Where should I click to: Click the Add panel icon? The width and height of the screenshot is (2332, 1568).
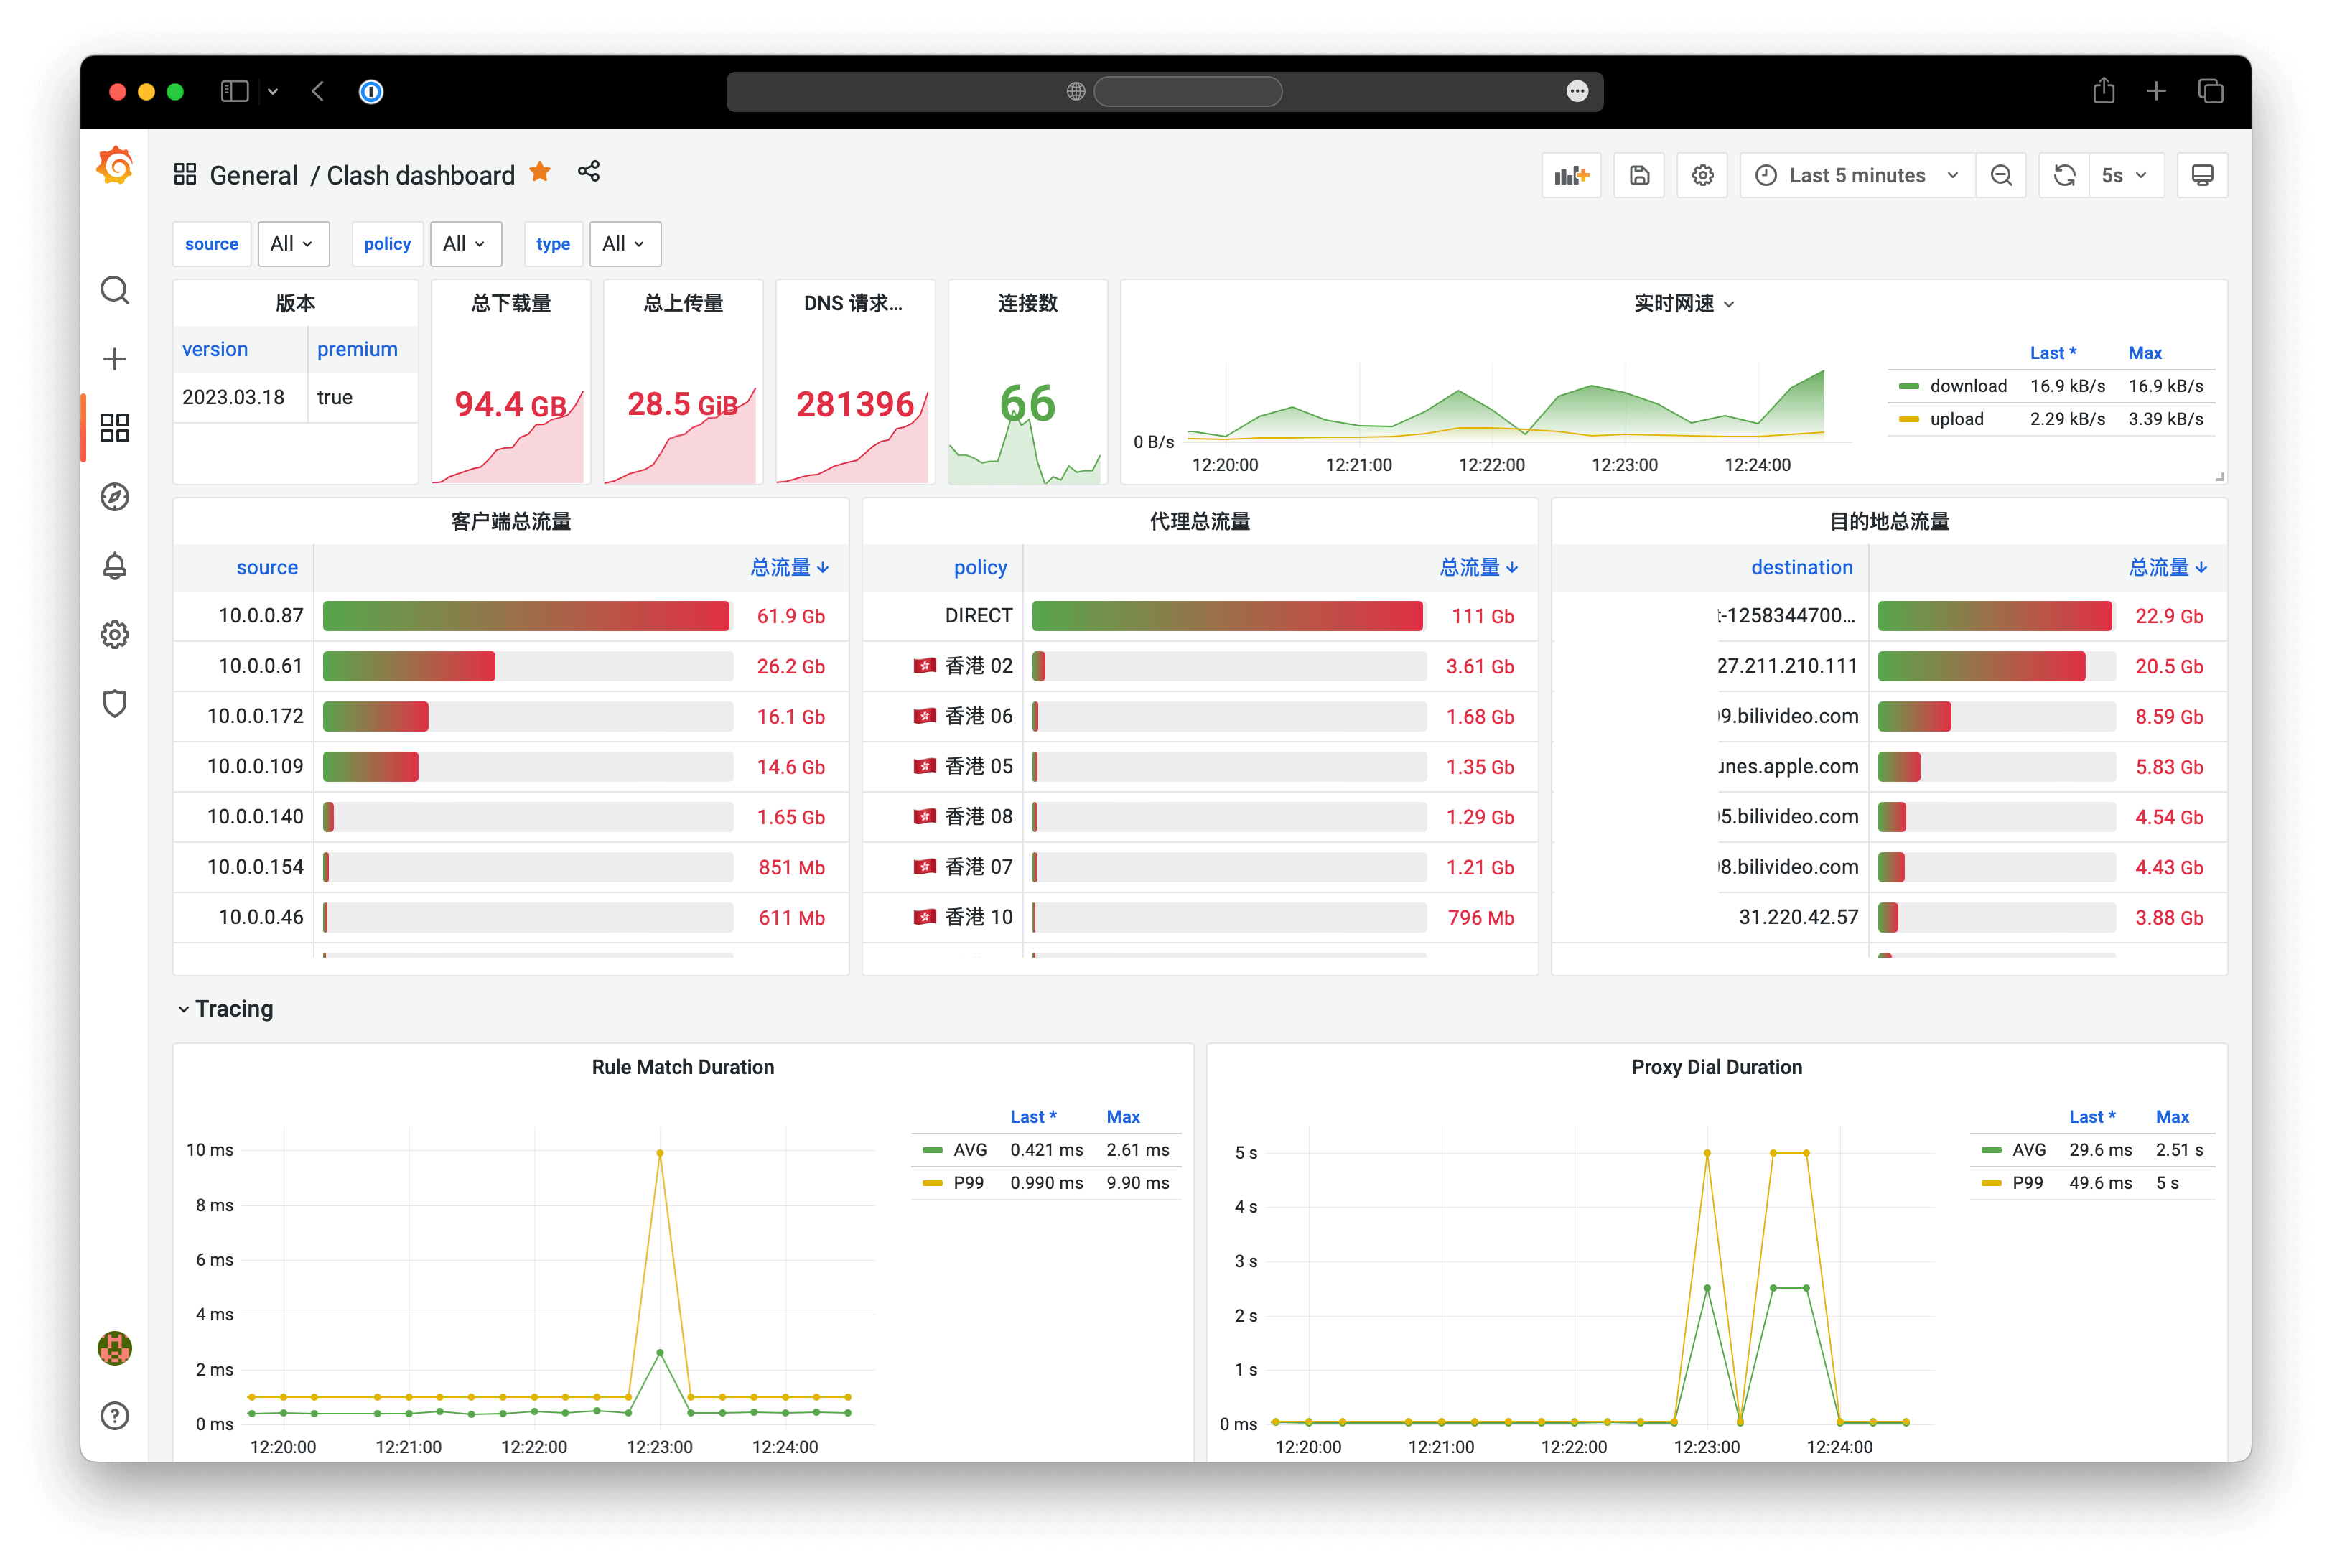1571,176
